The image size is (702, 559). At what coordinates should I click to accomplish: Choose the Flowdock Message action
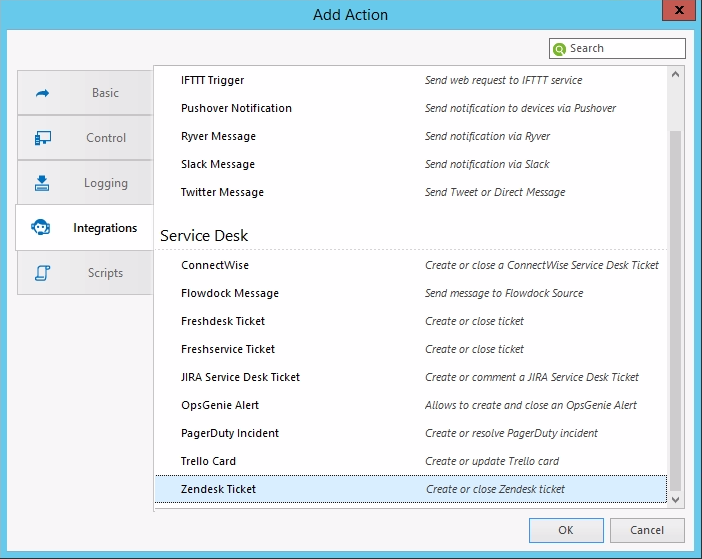pyautogui.click(x=411, y=293)
